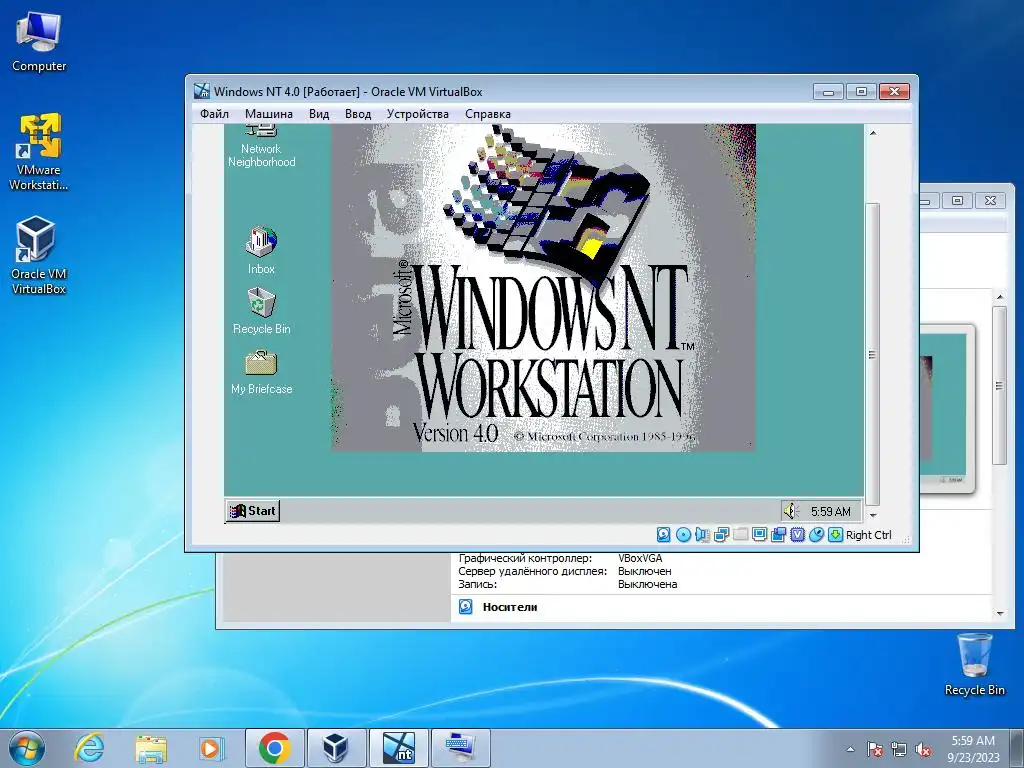Select the My Briefcase icon

(x=261, y=372)
